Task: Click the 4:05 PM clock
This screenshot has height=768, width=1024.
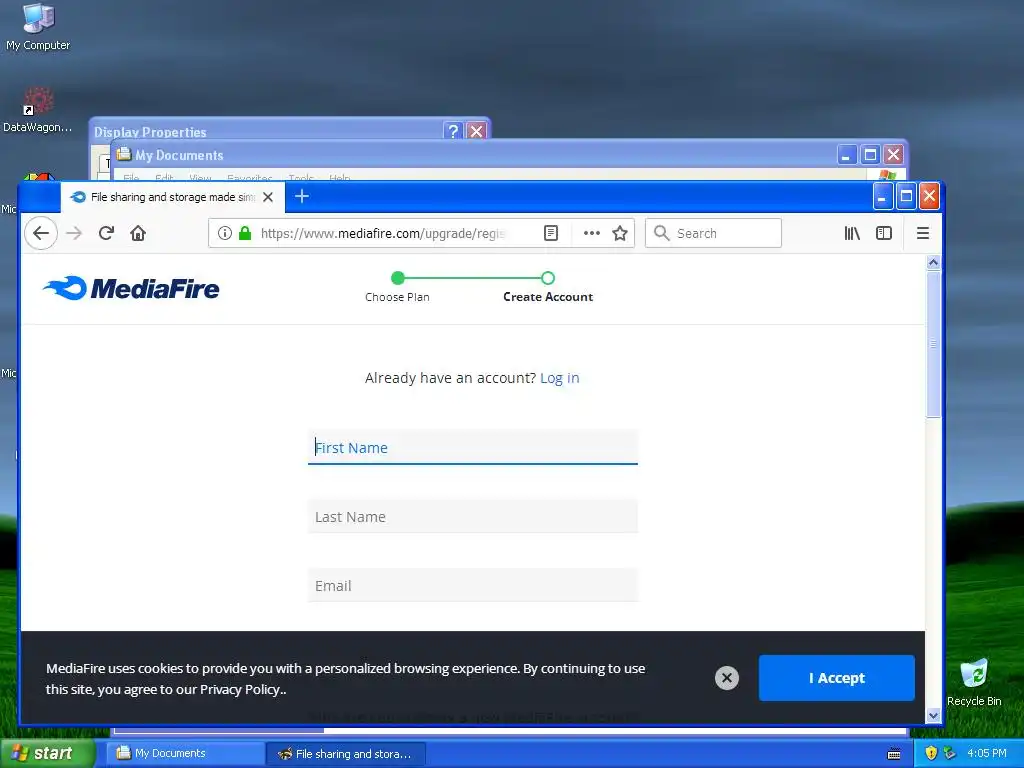Action: click(987, 753)
